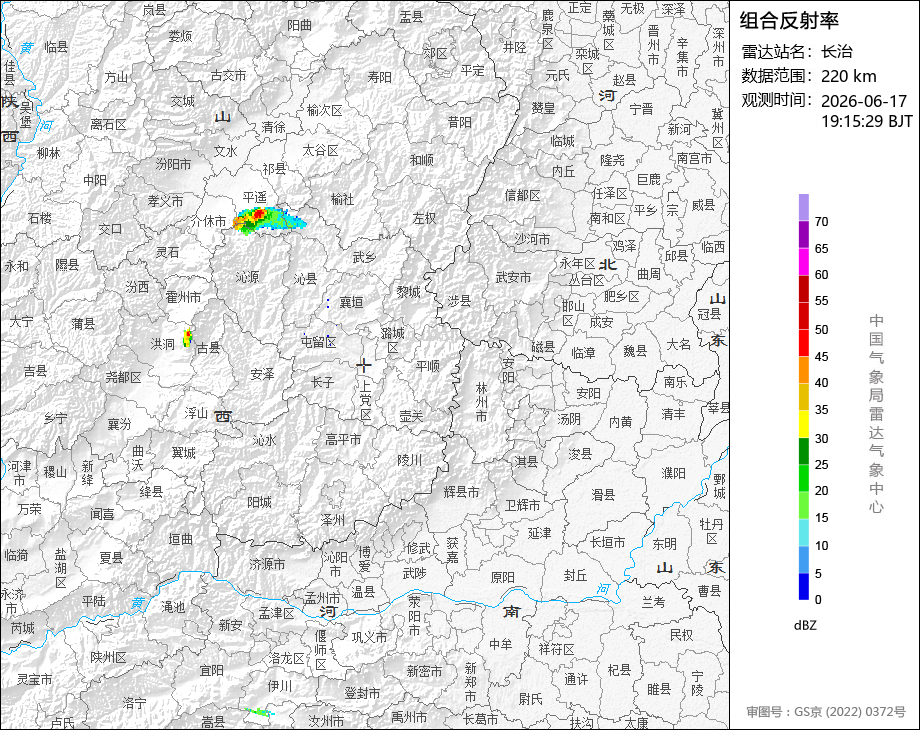Click the 林州市 map label

482,402
